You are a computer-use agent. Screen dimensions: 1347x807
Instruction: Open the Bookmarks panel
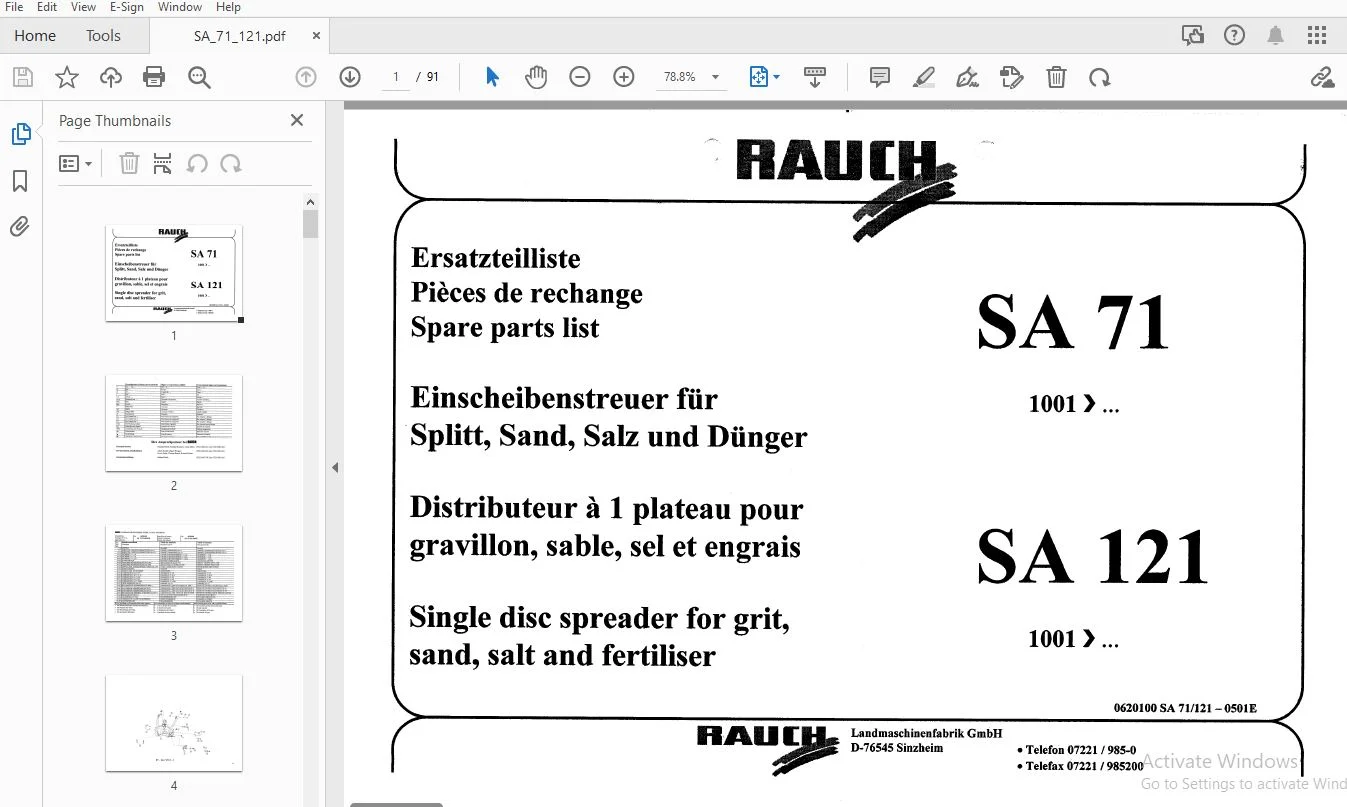20,181
